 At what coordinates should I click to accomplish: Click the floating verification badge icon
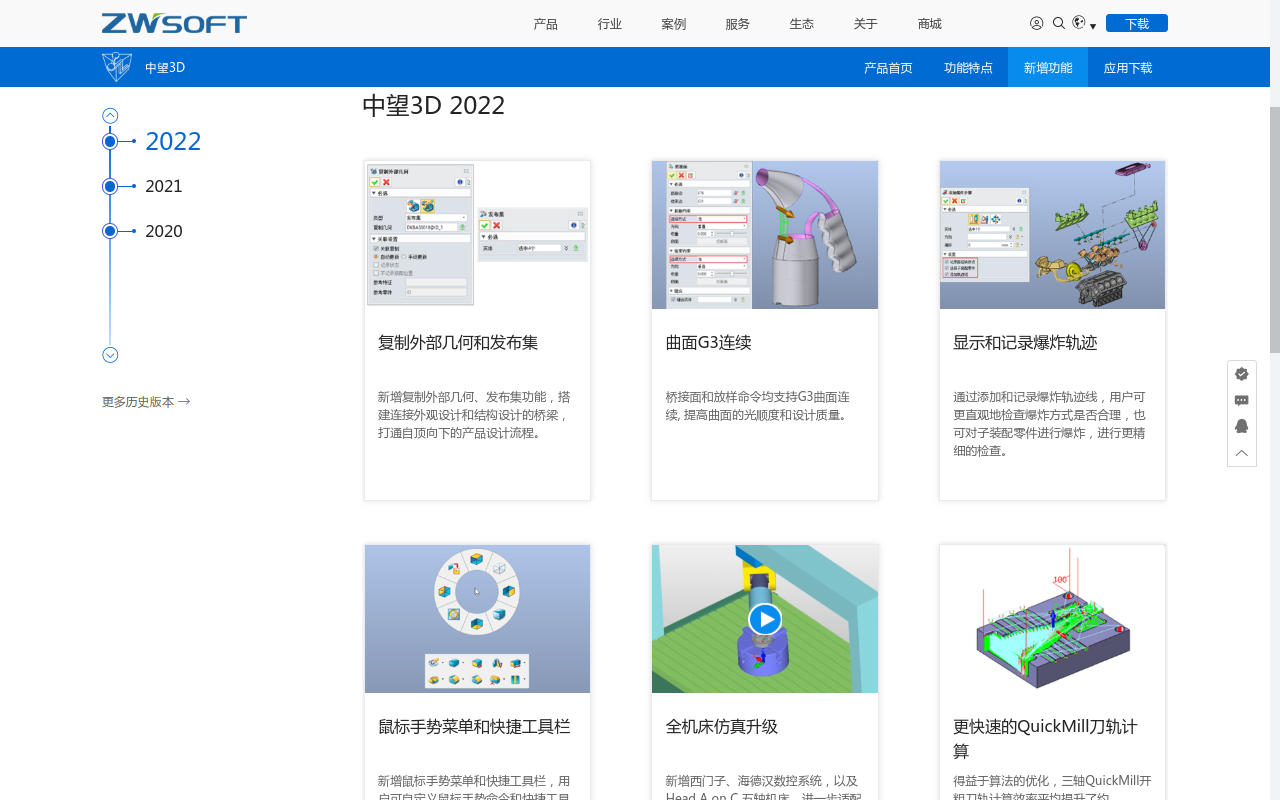1242,374
